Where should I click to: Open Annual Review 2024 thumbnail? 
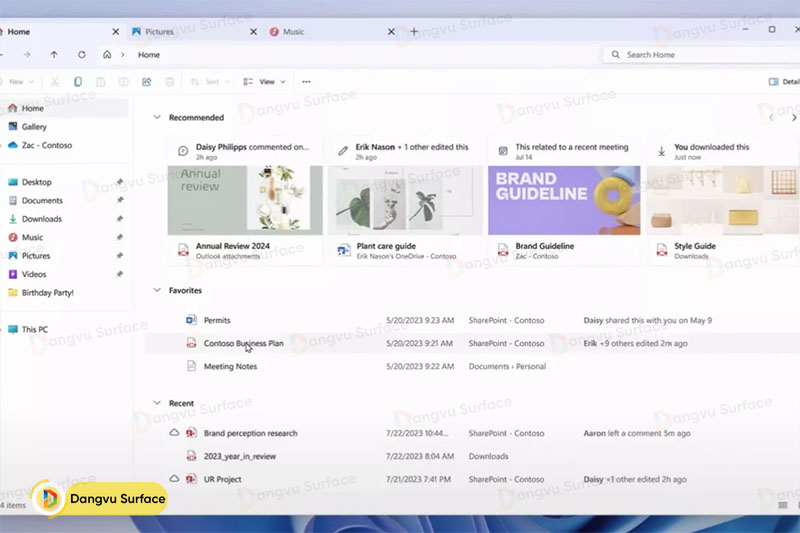(x=245, y=200)
